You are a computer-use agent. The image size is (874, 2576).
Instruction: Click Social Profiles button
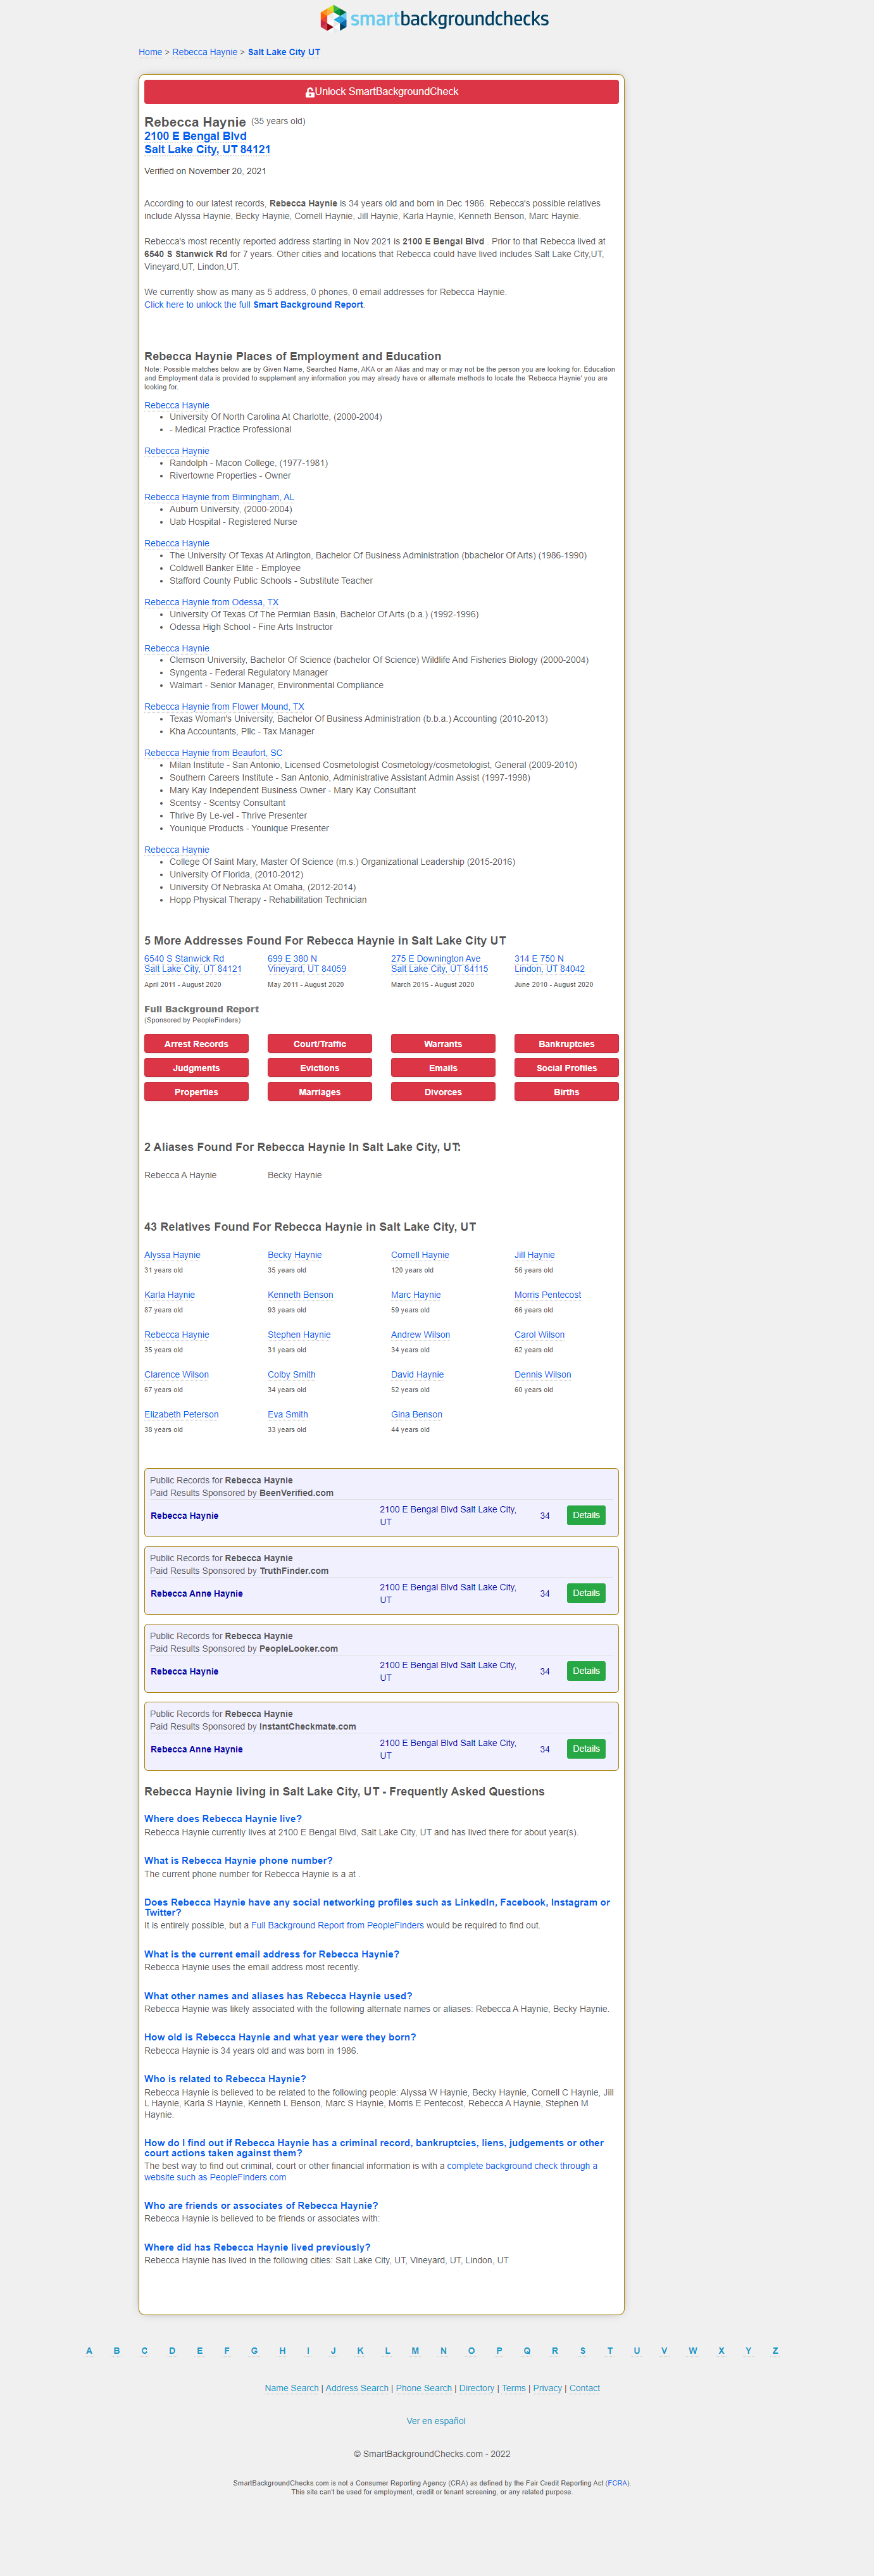tap(567, 1068)
